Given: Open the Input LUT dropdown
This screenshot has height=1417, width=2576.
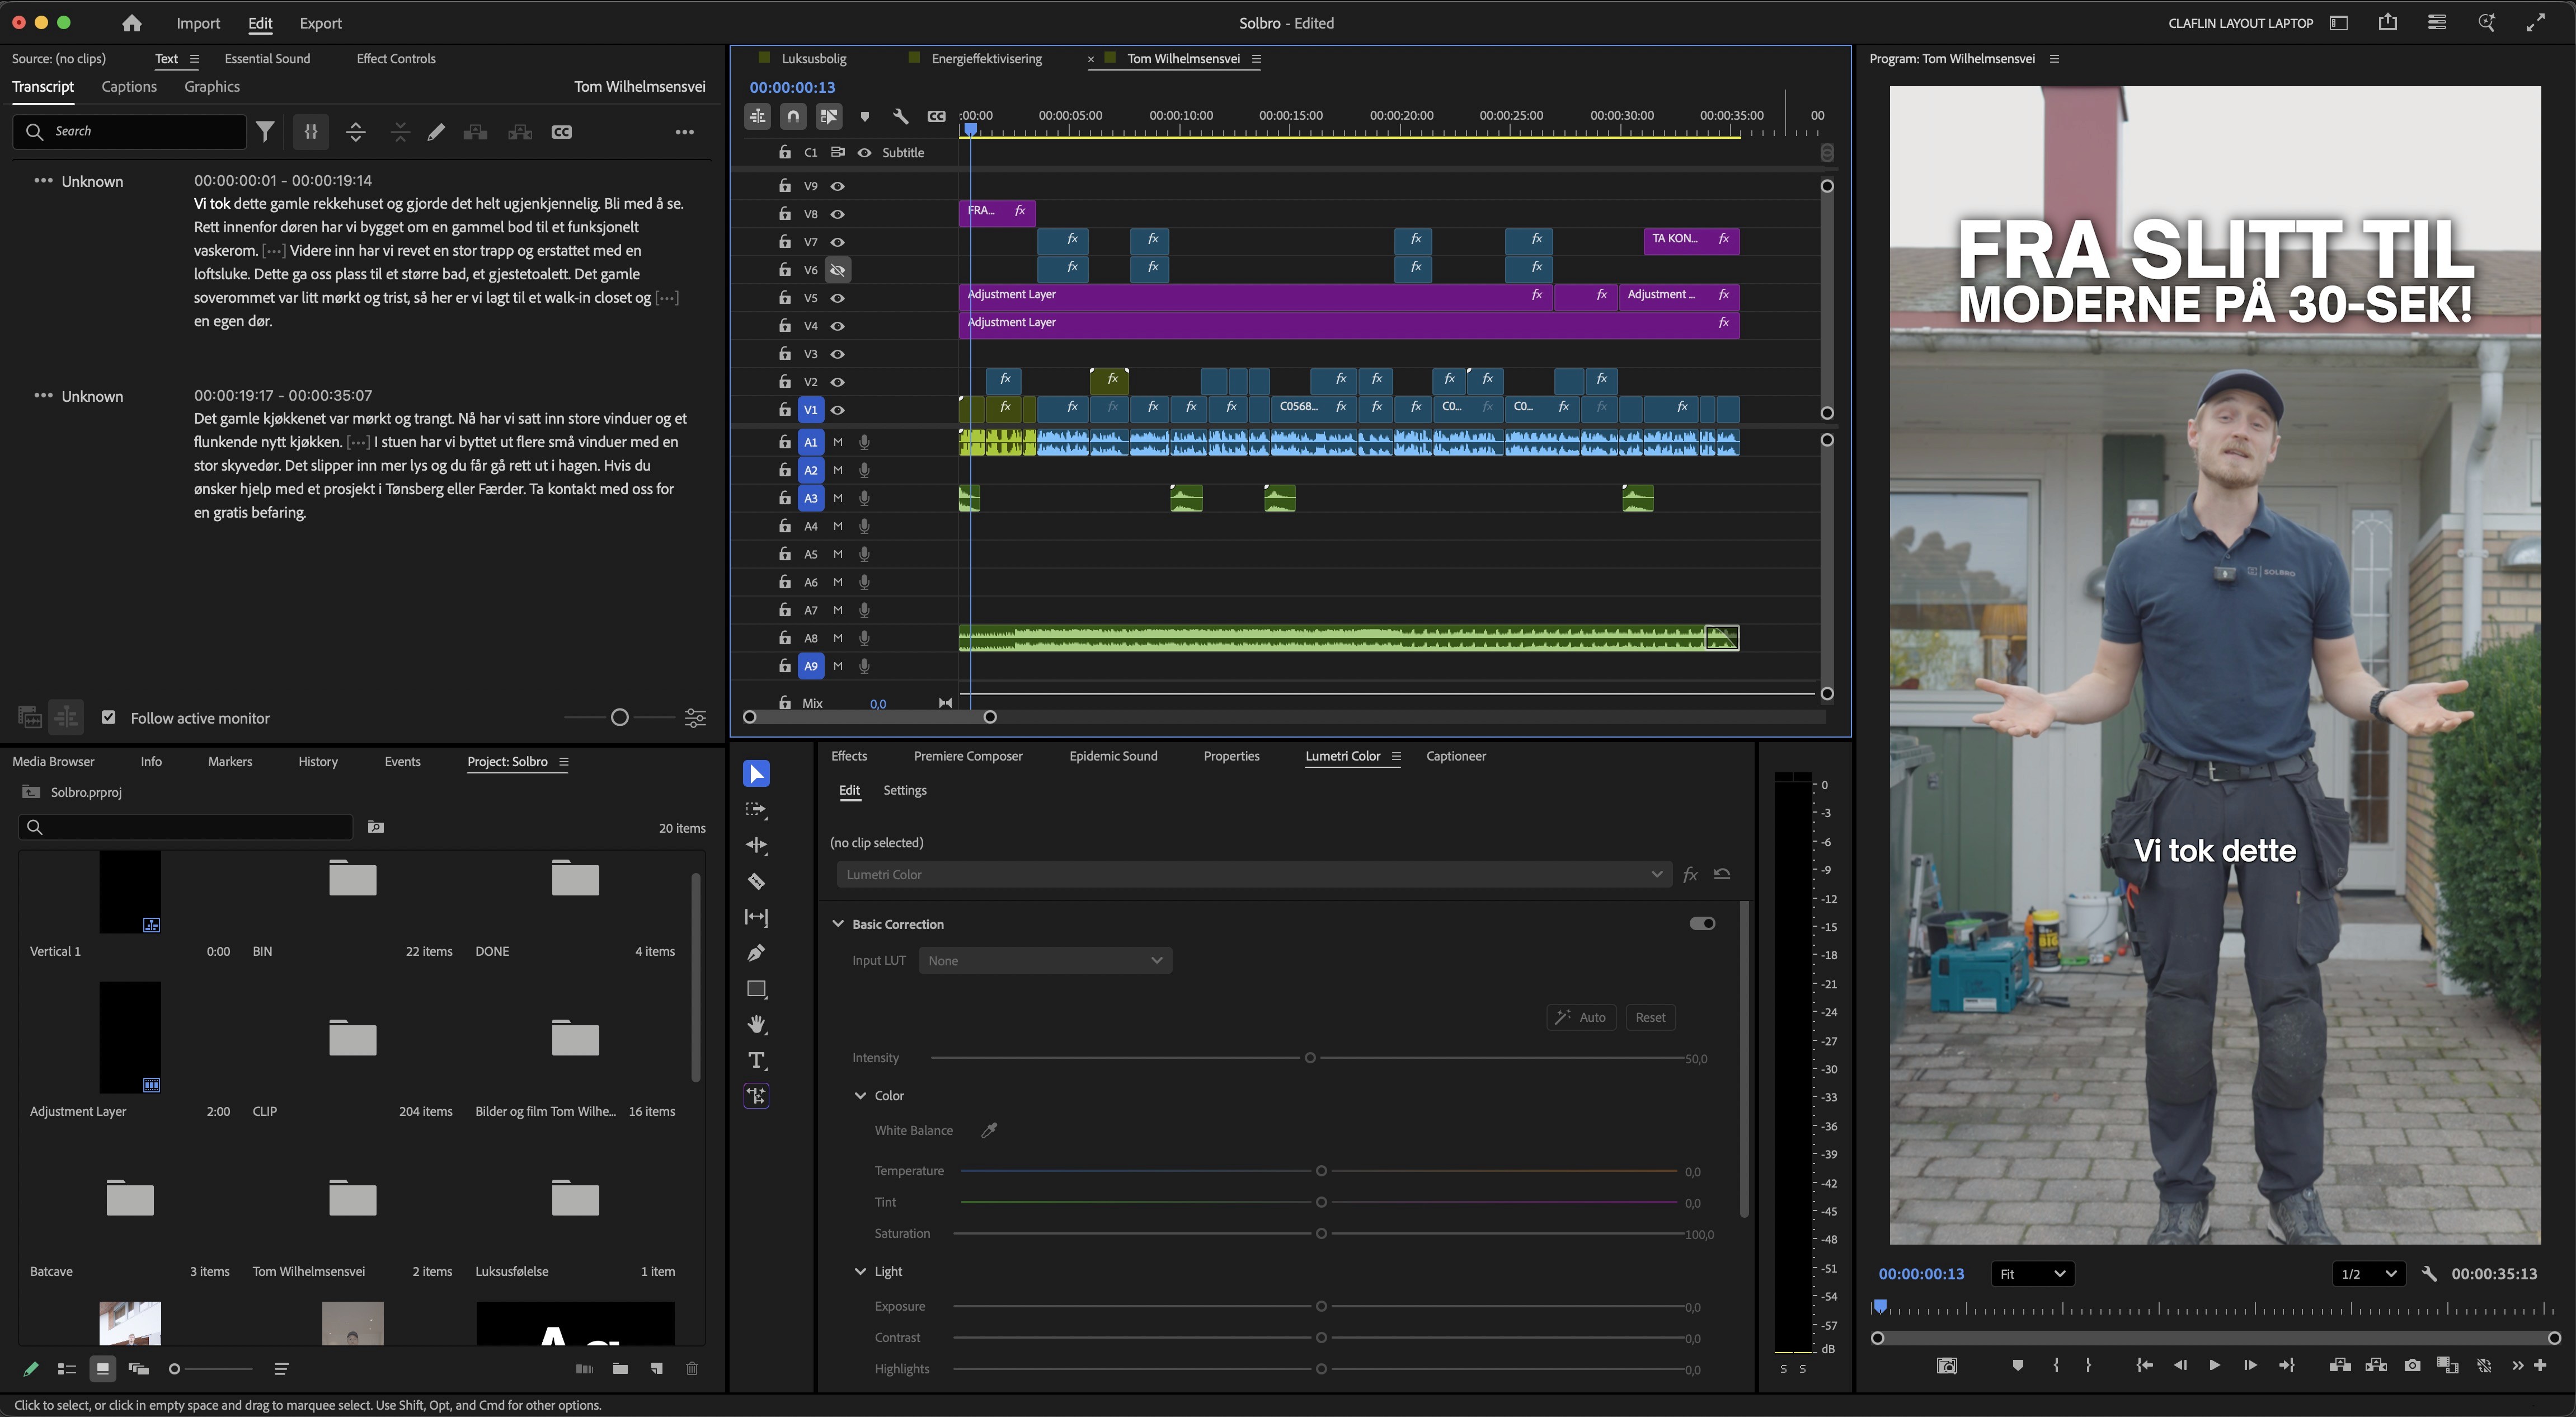Looking at the screenshot, I should pyautogui.click(x=1044, y=960).
